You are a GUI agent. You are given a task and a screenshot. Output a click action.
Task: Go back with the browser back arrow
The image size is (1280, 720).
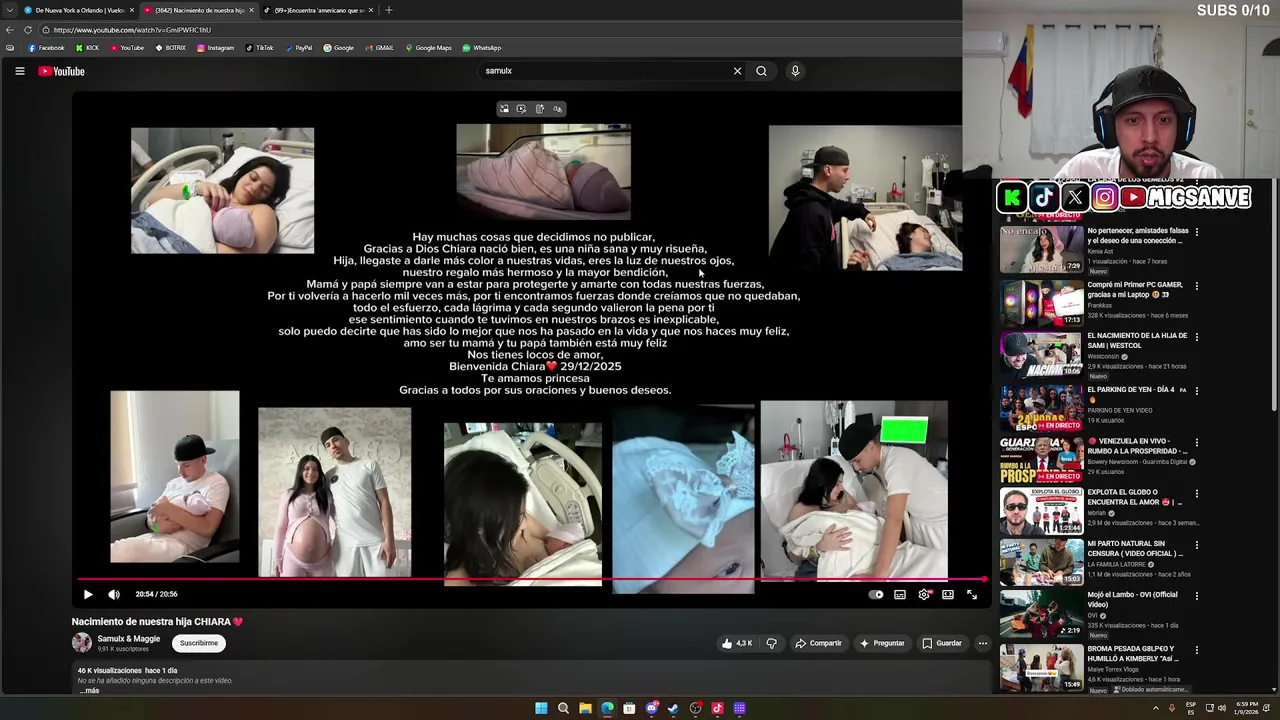click(x=10, y=30)
